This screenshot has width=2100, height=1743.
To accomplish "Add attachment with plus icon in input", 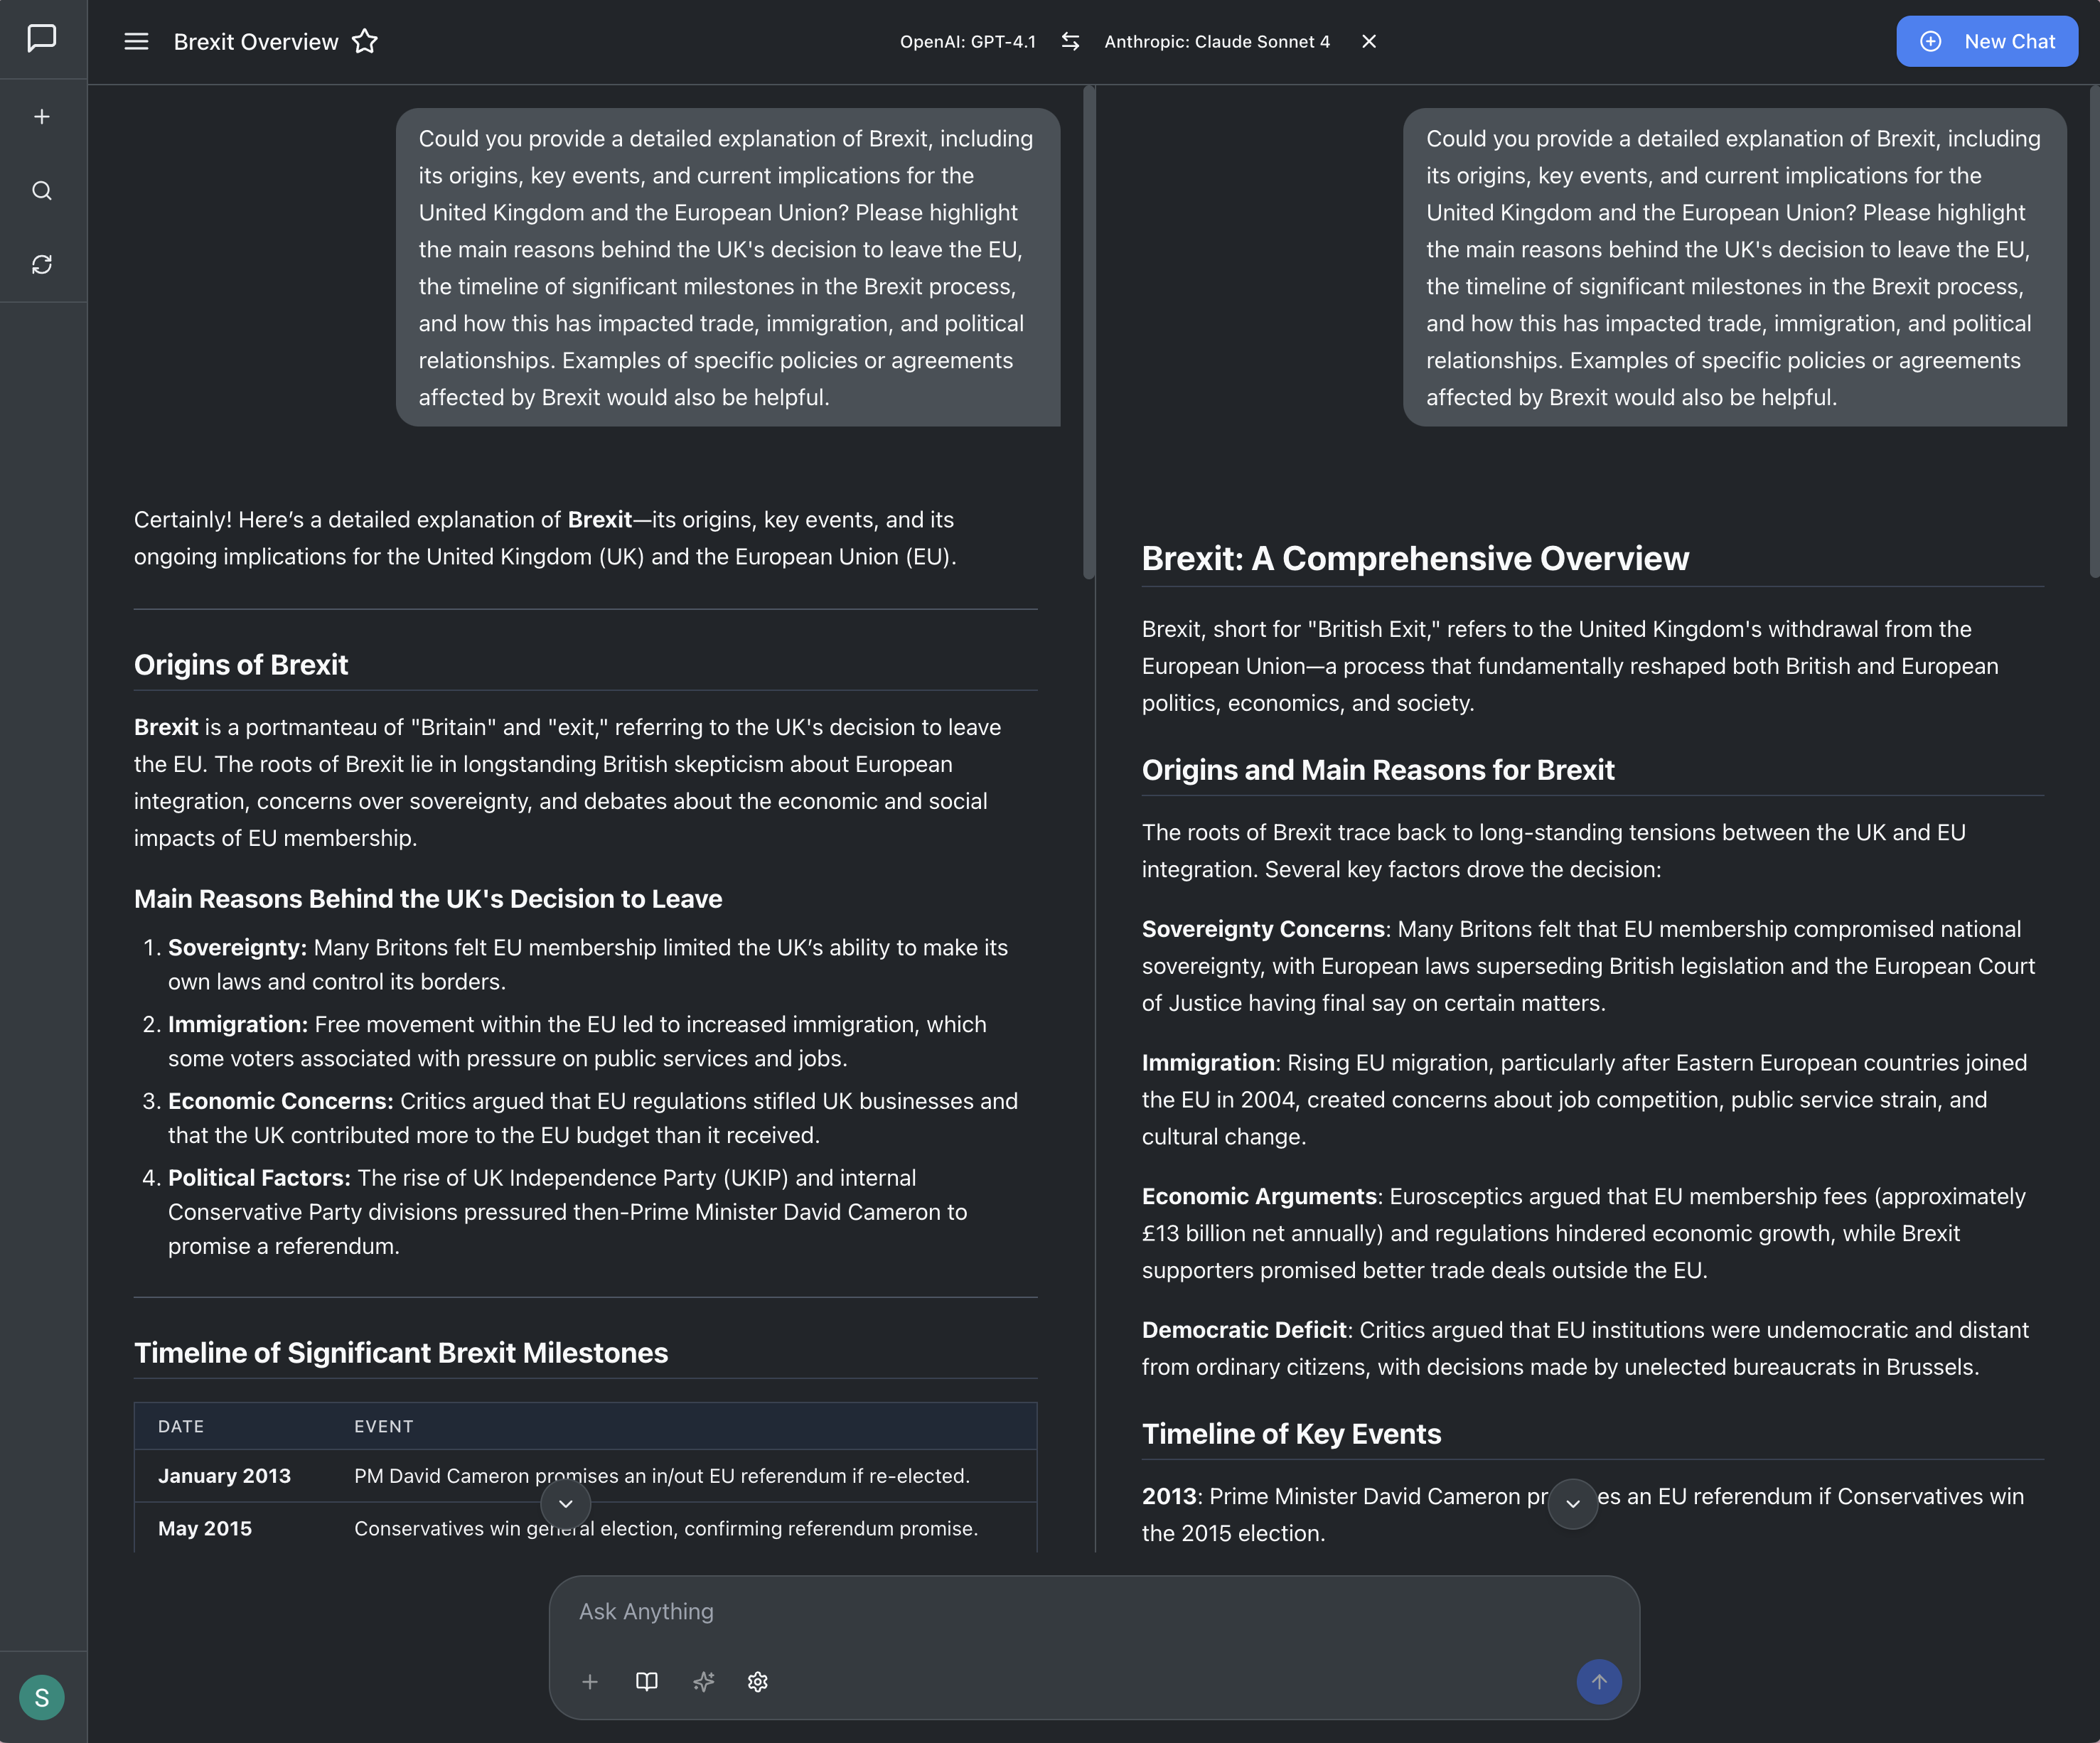I will click(x=590, y=1682).
